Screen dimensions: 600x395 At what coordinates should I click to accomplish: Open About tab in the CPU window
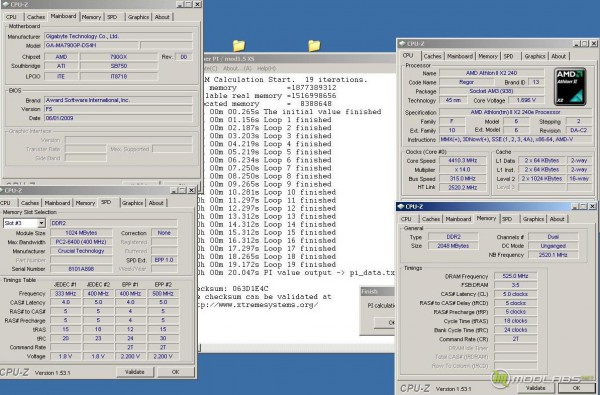tap(559, 56)
